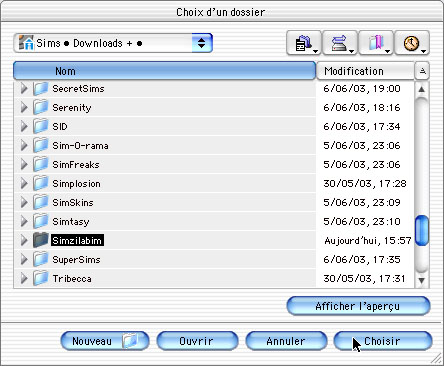
Task: Select the Simzilabim folder icon
Action: click(x=41, y=240)
